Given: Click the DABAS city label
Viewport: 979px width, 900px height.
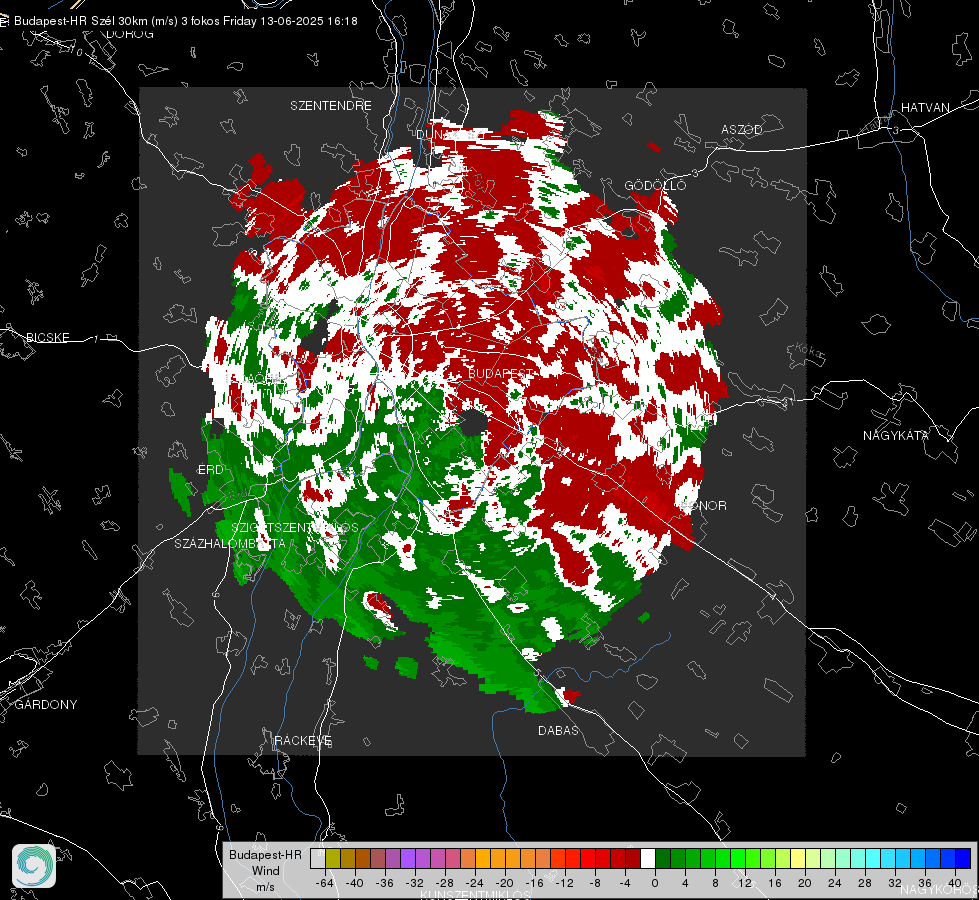Looking at the screenshot, I should click(558, 730).
